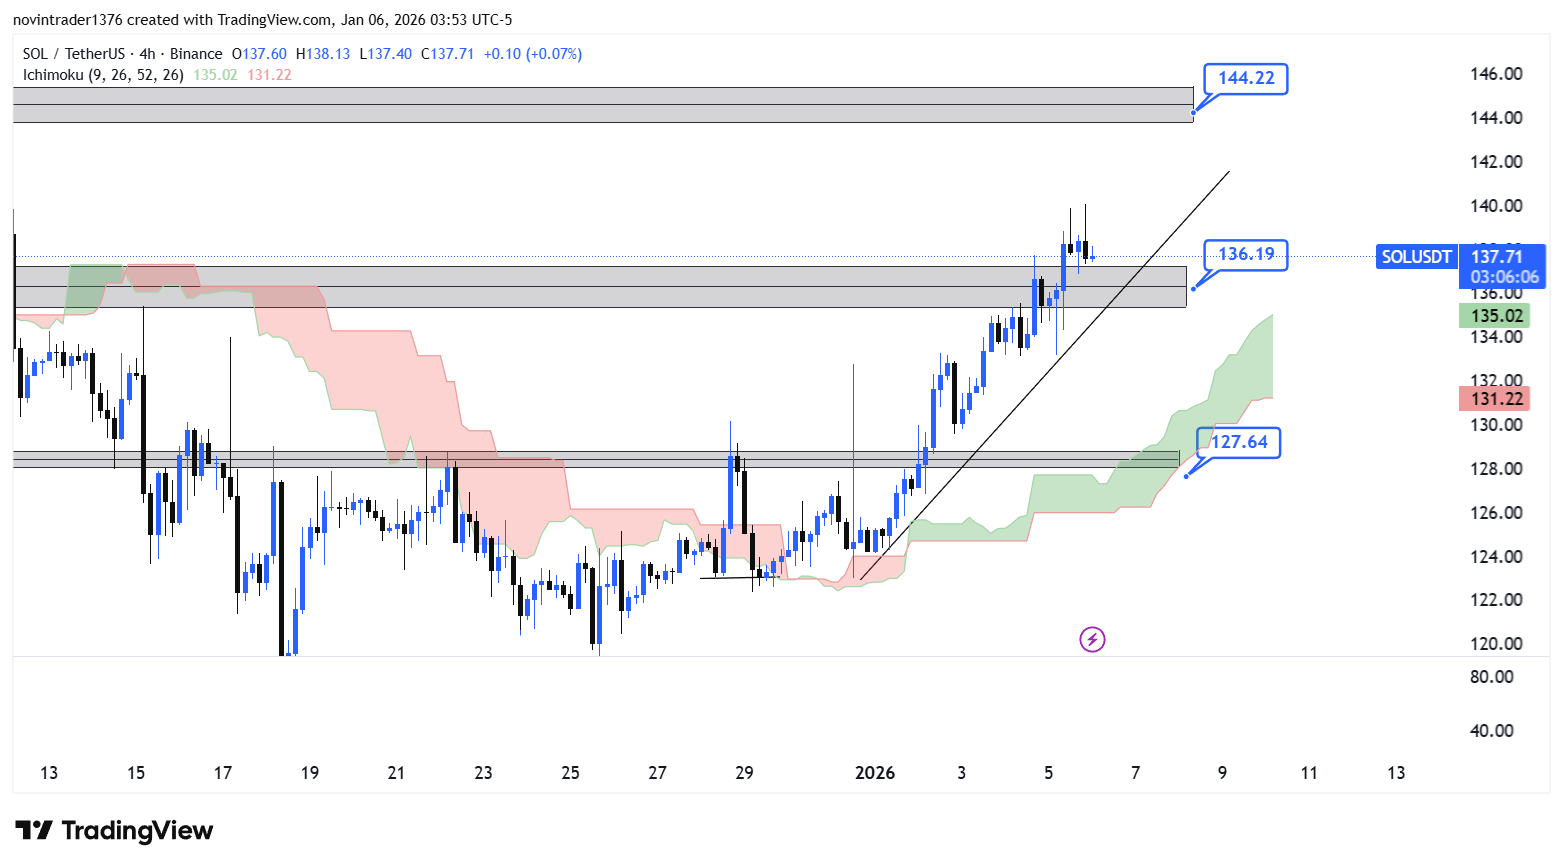
Task: Click the 146.00 level on price axis
Action: coord(1496,74)
